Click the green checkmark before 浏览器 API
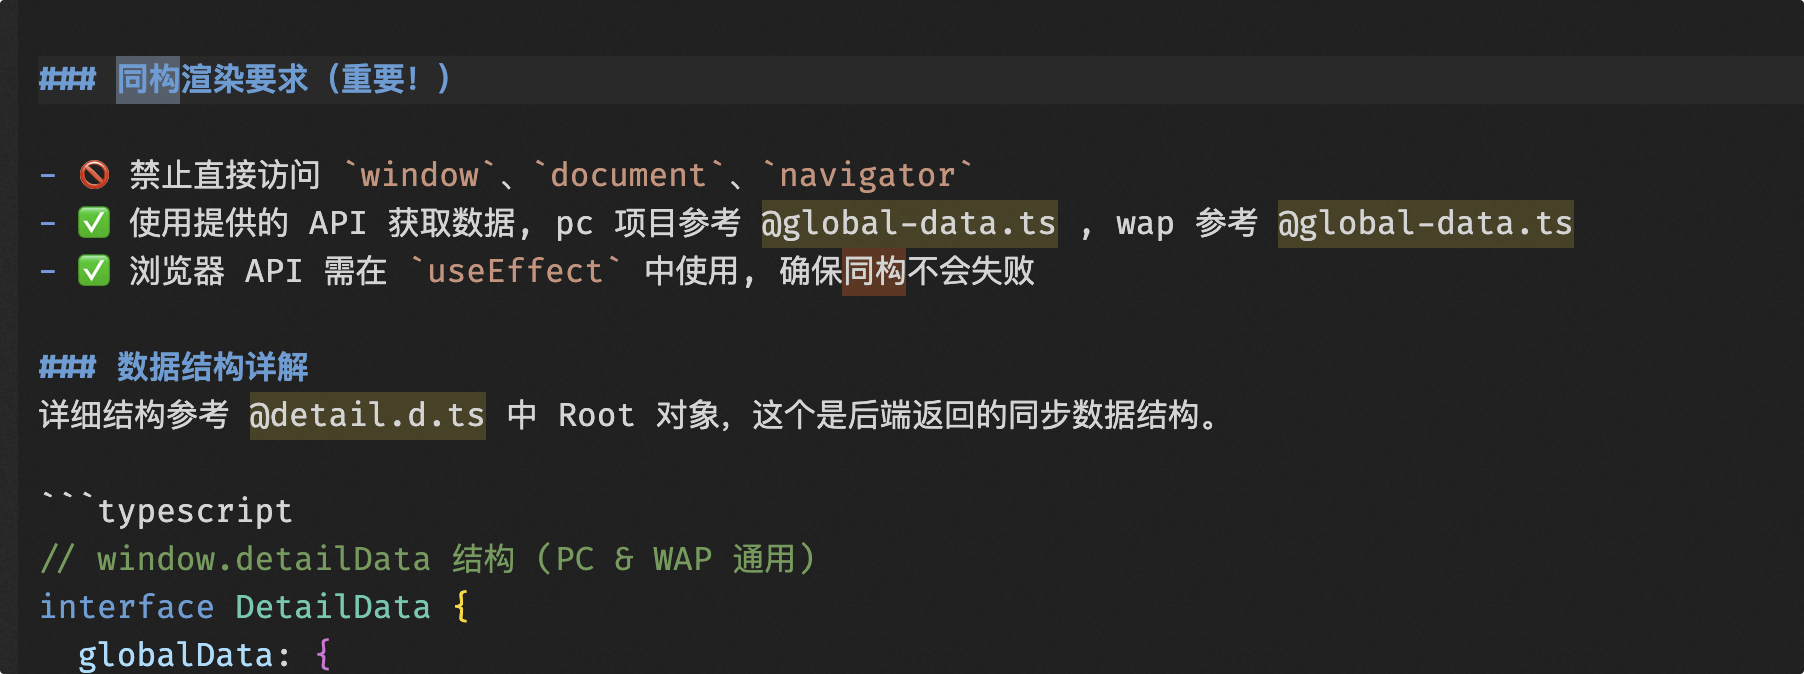This screenshot has width=1804, height=674. (x=94, y=271)
